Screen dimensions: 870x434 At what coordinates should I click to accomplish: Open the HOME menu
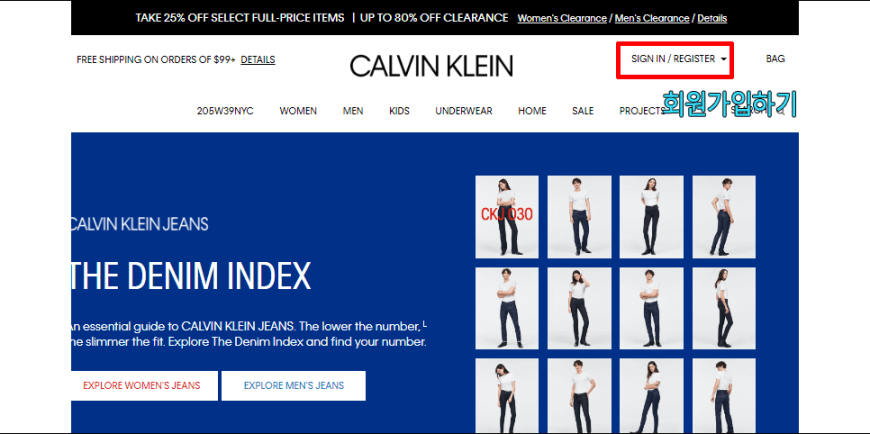pos(532,111)
